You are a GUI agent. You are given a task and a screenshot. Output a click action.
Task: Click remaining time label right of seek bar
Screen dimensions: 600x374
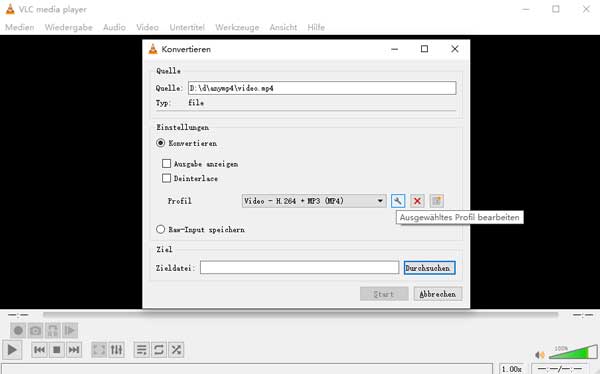(583, 315)
